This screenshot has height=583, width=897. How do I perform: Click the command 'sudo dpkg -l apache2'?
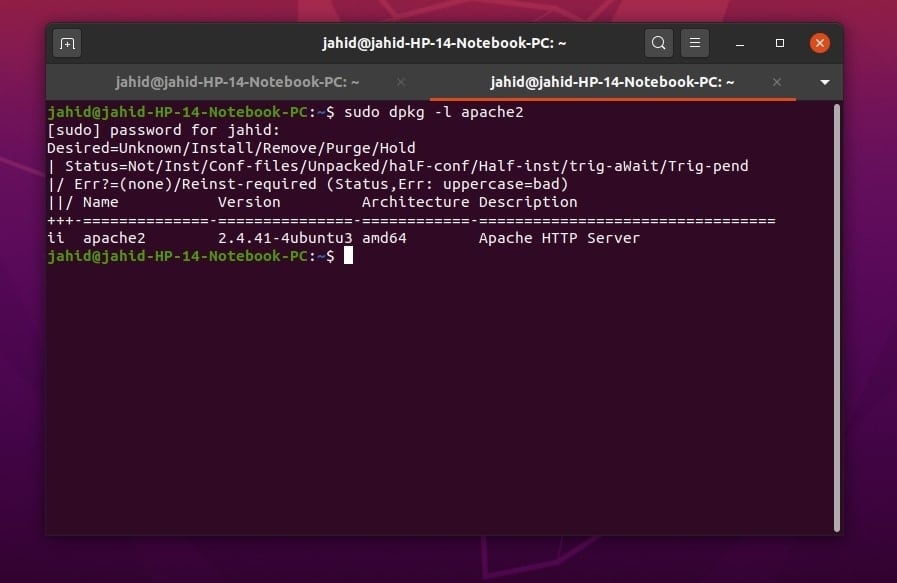(x=434, y=112)
